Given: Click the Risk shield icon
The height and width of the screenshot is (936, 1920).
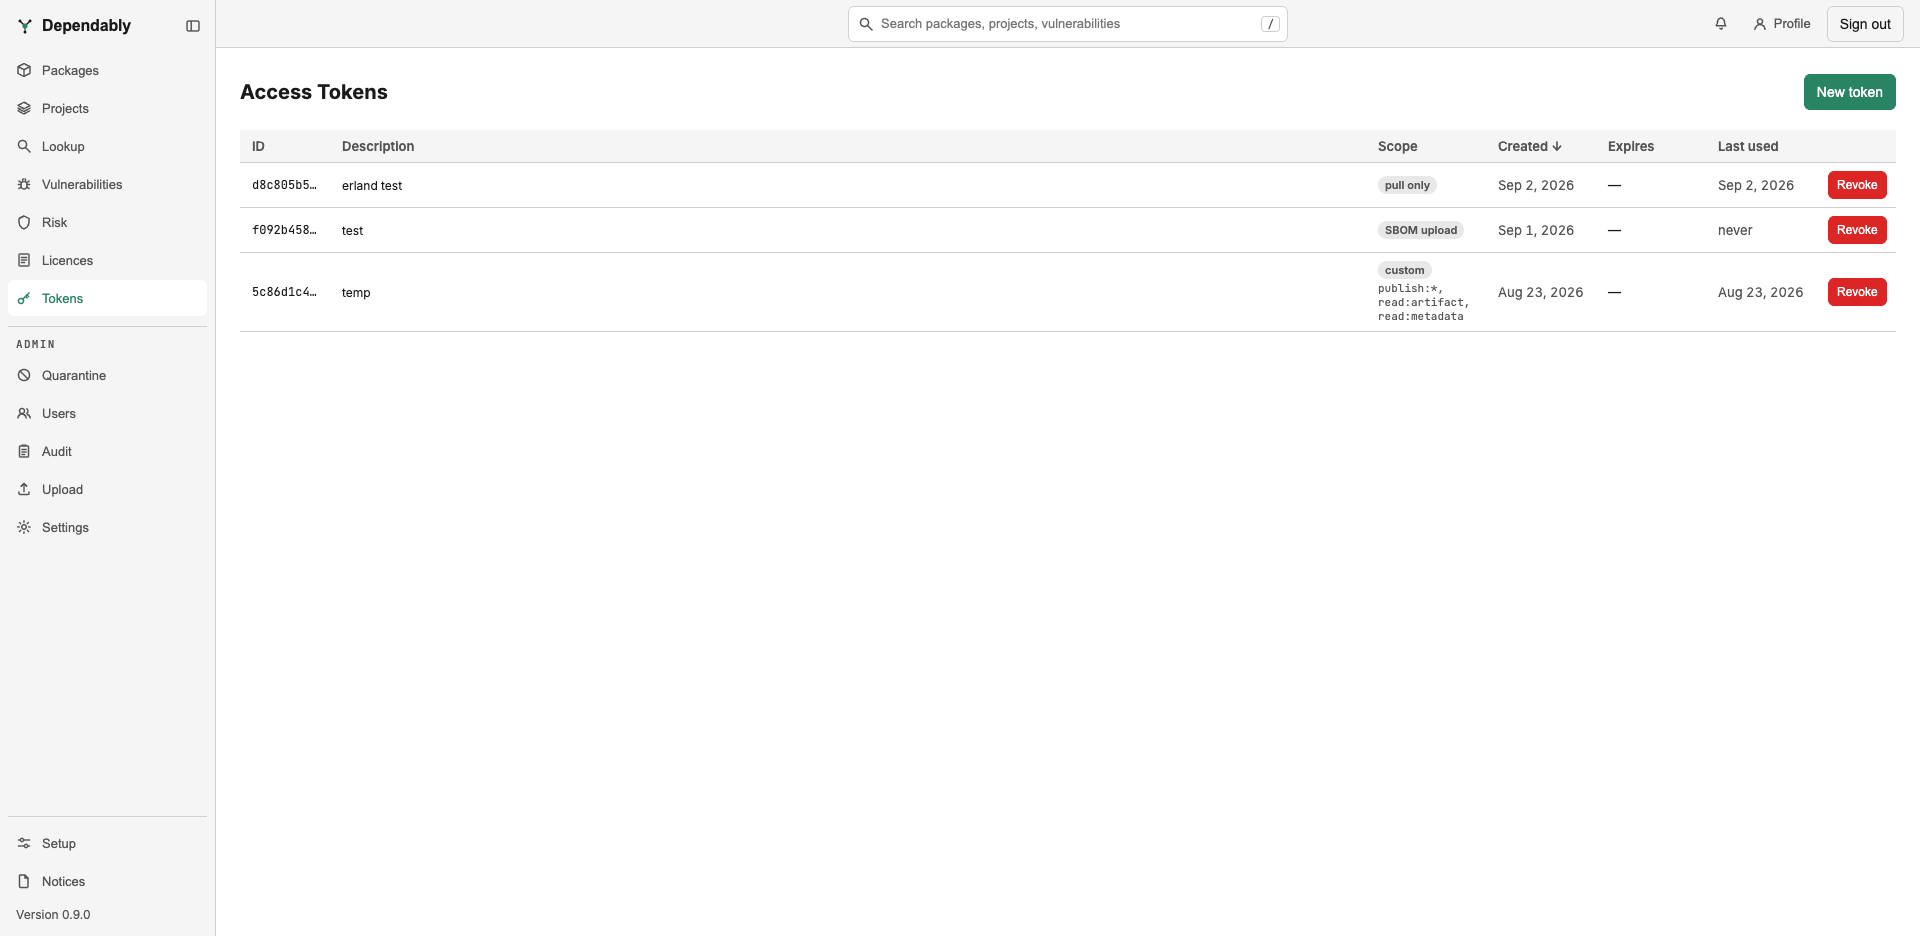Looking at the screenshot, I should click(24, 222).
